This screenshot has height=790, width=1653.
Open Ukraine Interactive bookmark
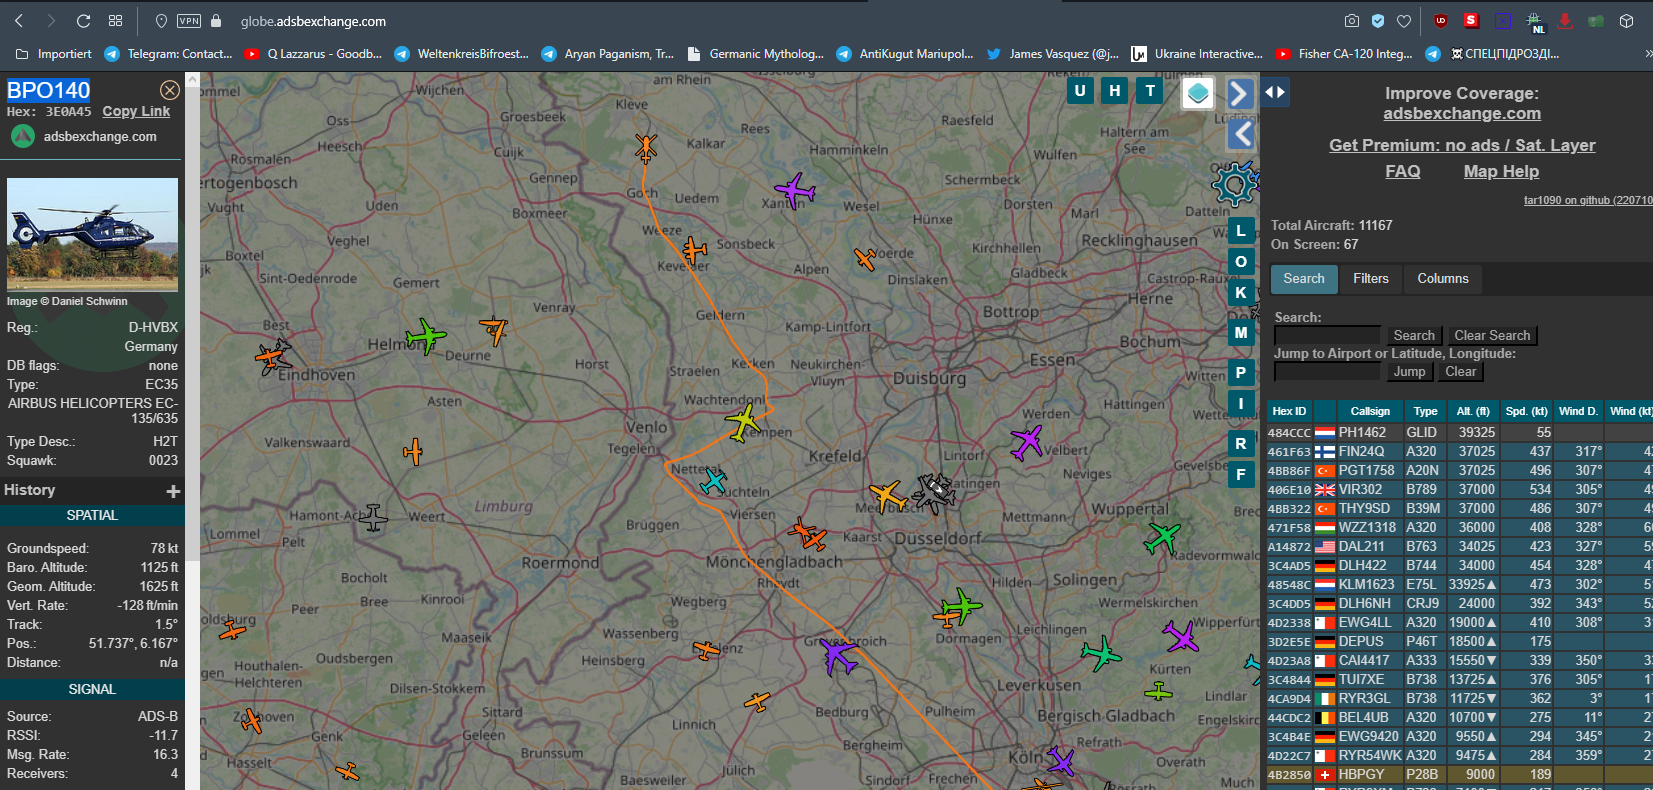[1197, 54]
